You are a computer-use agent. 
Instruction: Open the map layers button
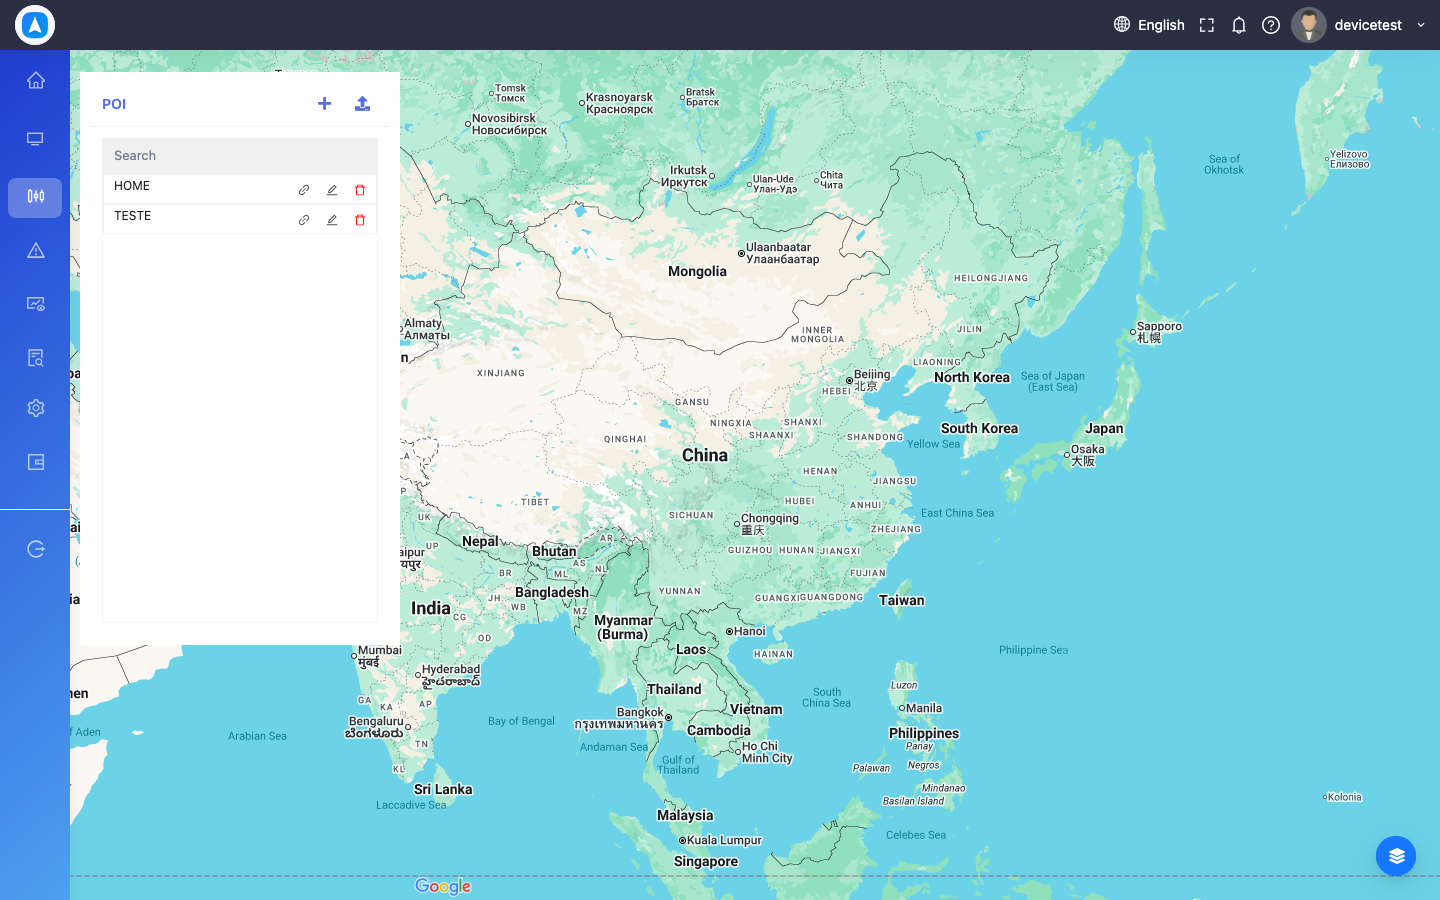pyautogui.click(x=1396, y=856)
